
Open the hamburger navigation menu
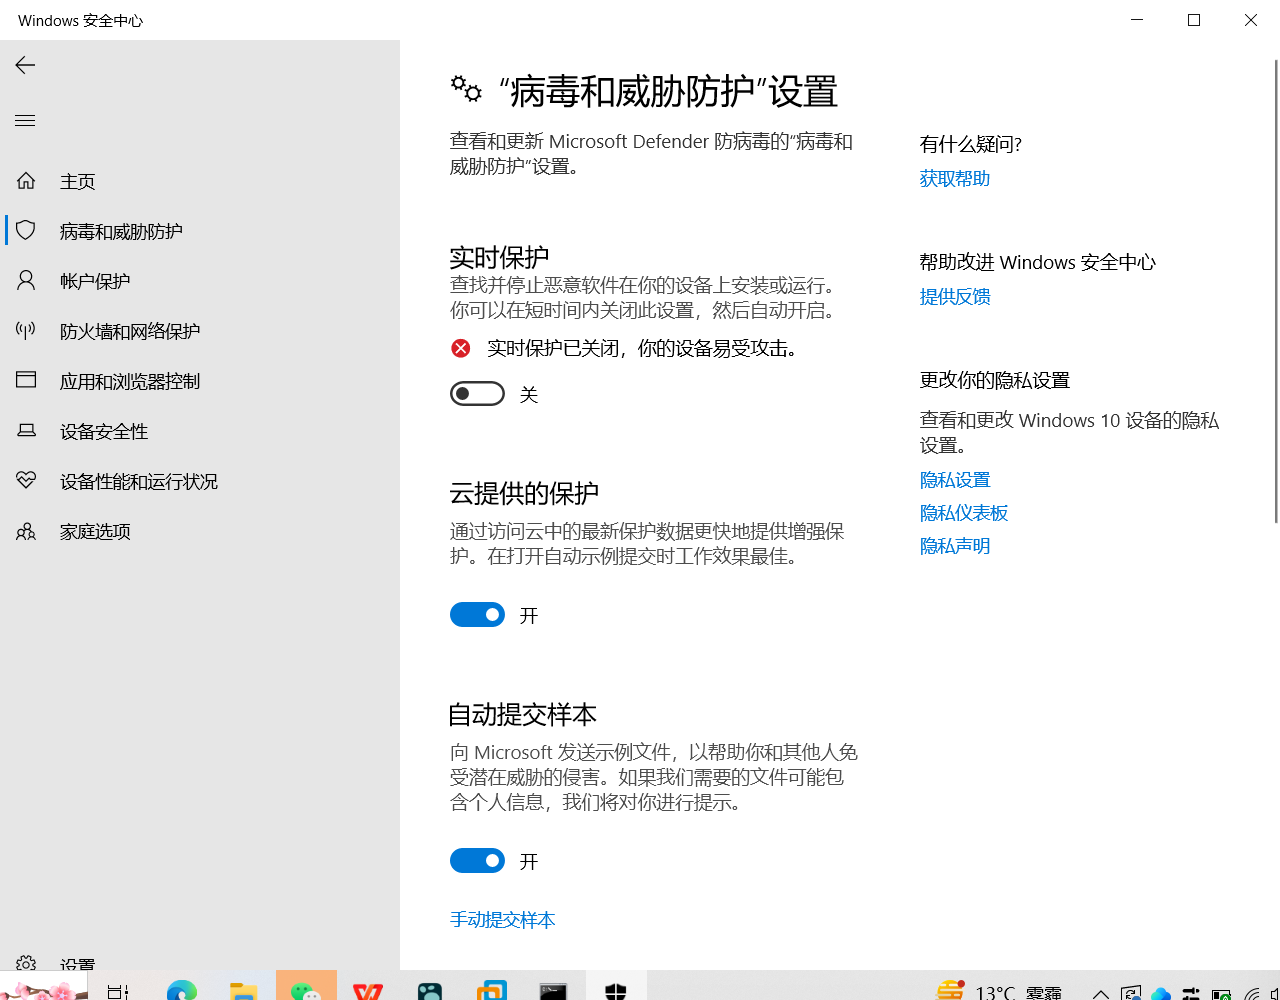(25, 121)
